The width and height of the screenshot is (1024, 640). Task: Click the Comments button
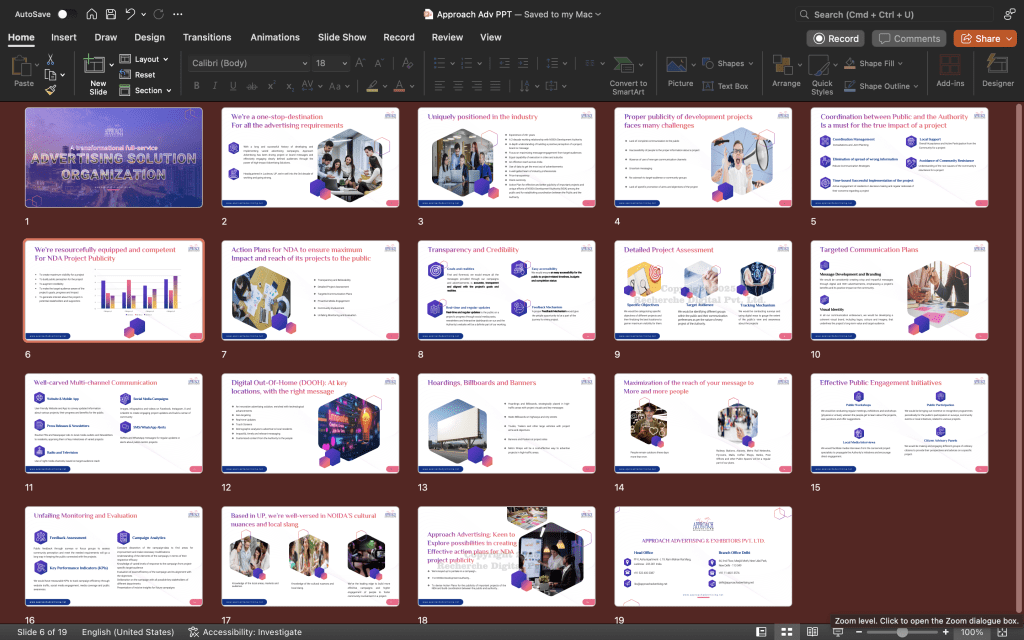click(908, 38)
